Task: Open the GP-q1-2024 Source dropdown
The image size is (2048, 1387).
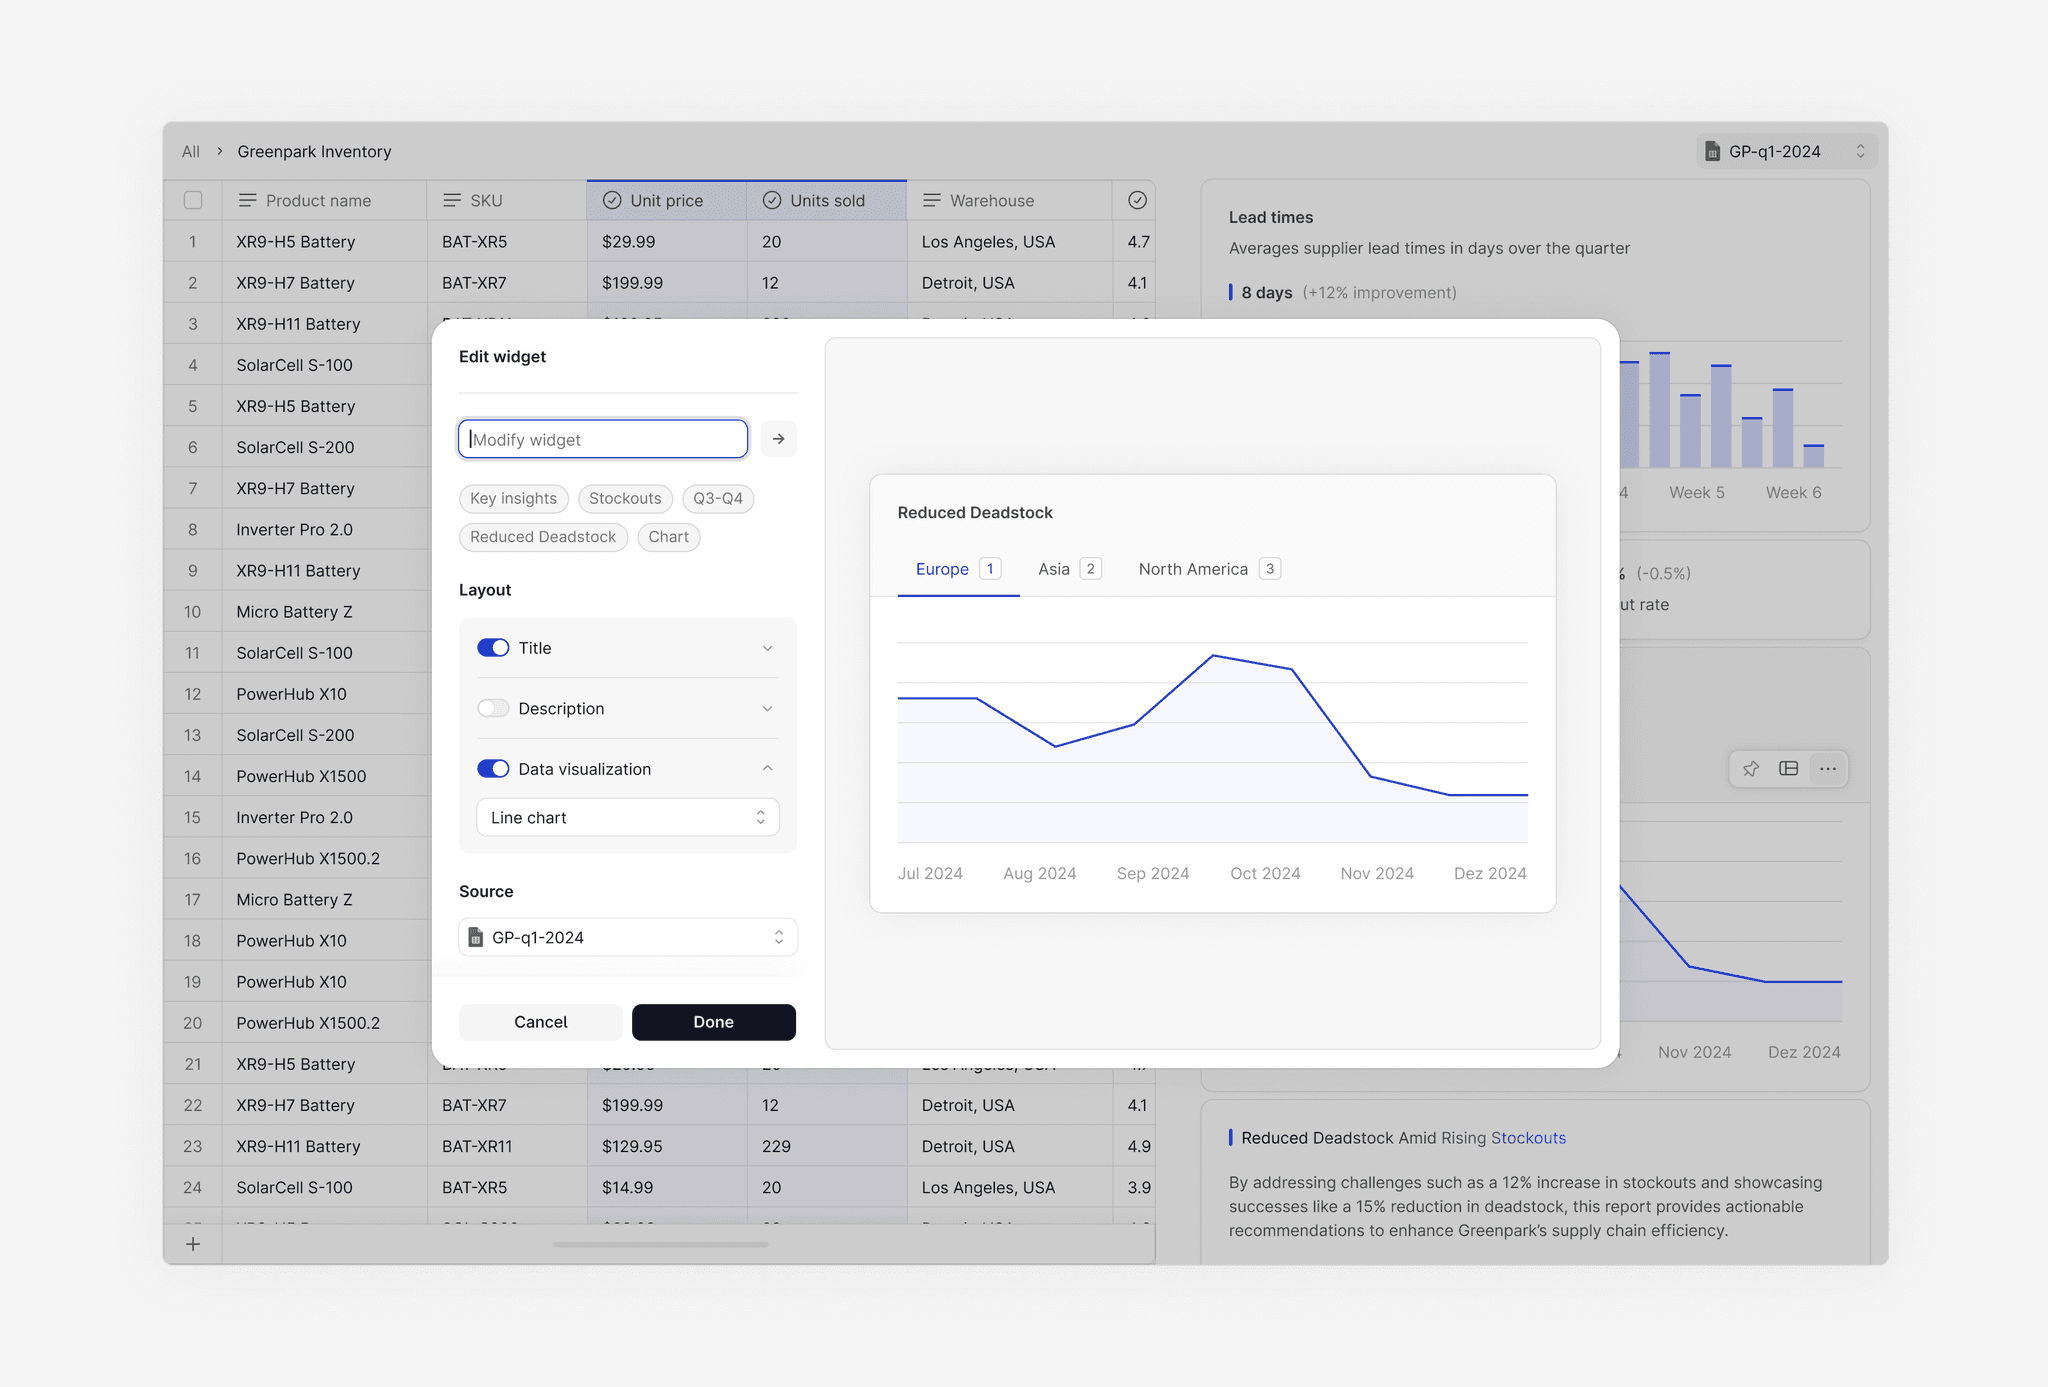Action: coord(627,937)
